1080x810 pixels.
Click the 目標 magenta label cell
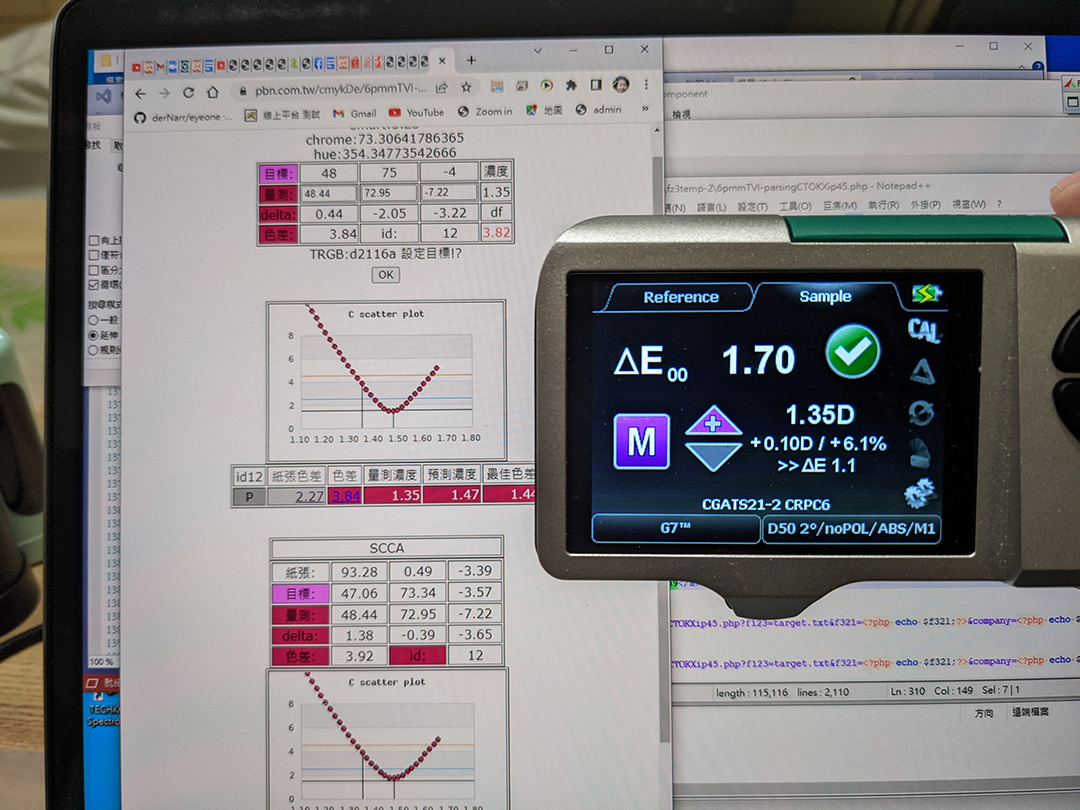coord(278,174)
